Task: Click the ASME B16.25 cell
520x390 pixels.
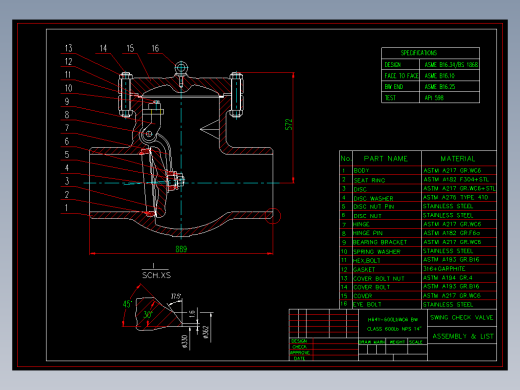Action: tap(440, 87)
